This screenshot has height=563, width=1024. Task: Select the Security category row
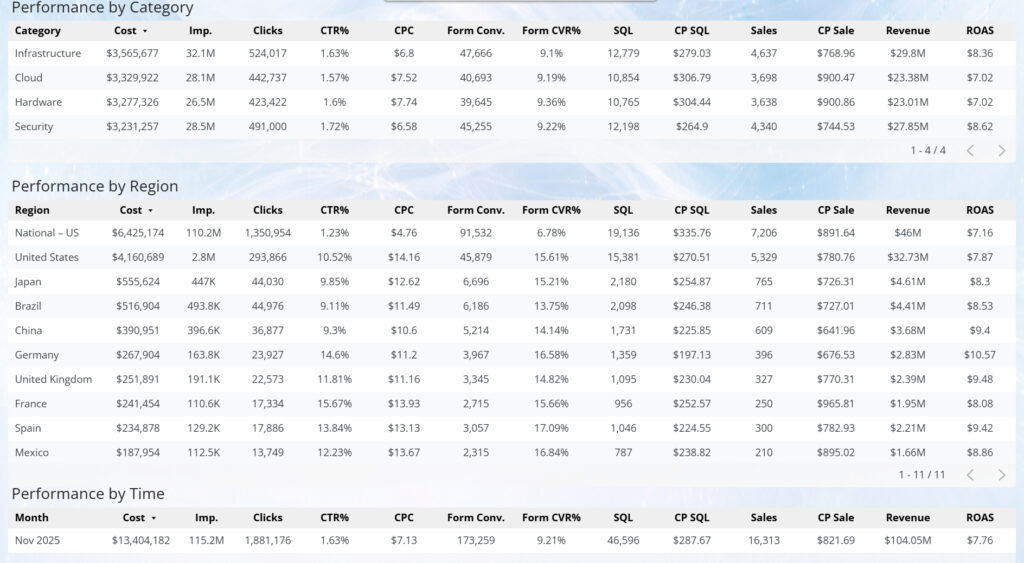34,126
